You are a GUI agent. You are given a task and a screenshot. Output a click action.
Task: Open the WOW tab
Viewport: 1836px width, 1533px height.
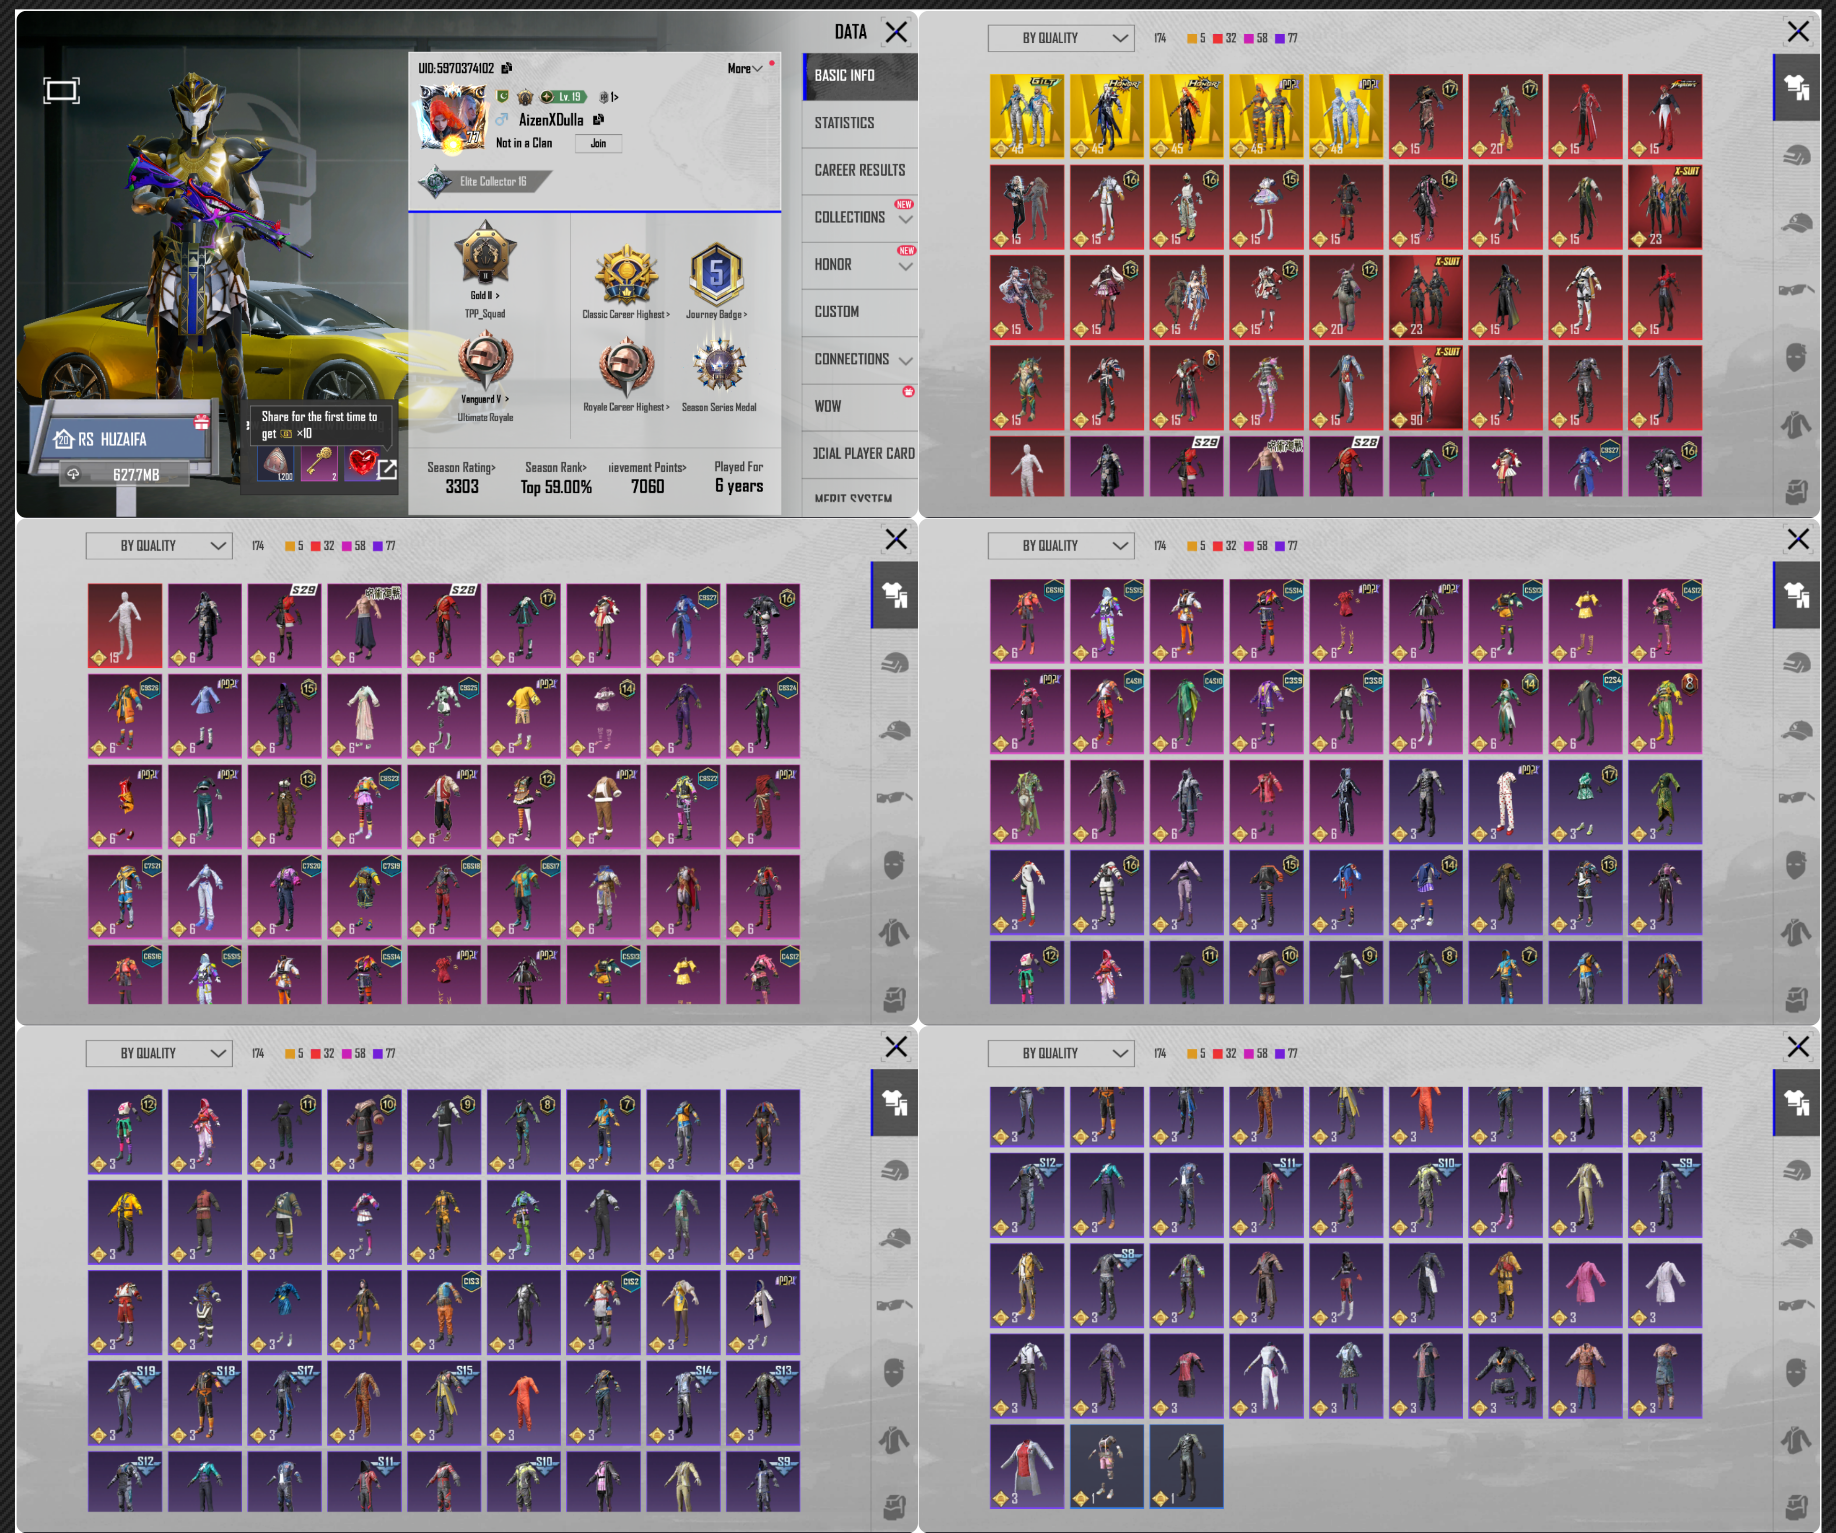pyautogui.click(x=860, y=406)
